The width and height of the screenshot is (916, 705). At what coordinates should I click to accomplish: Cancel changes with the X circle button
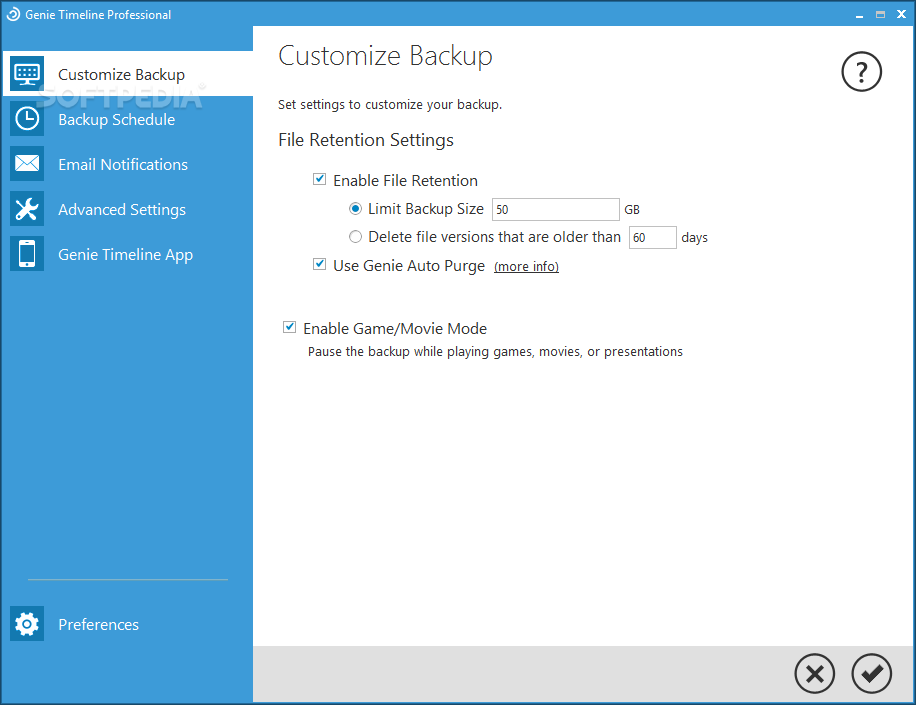tap(814, 673)
